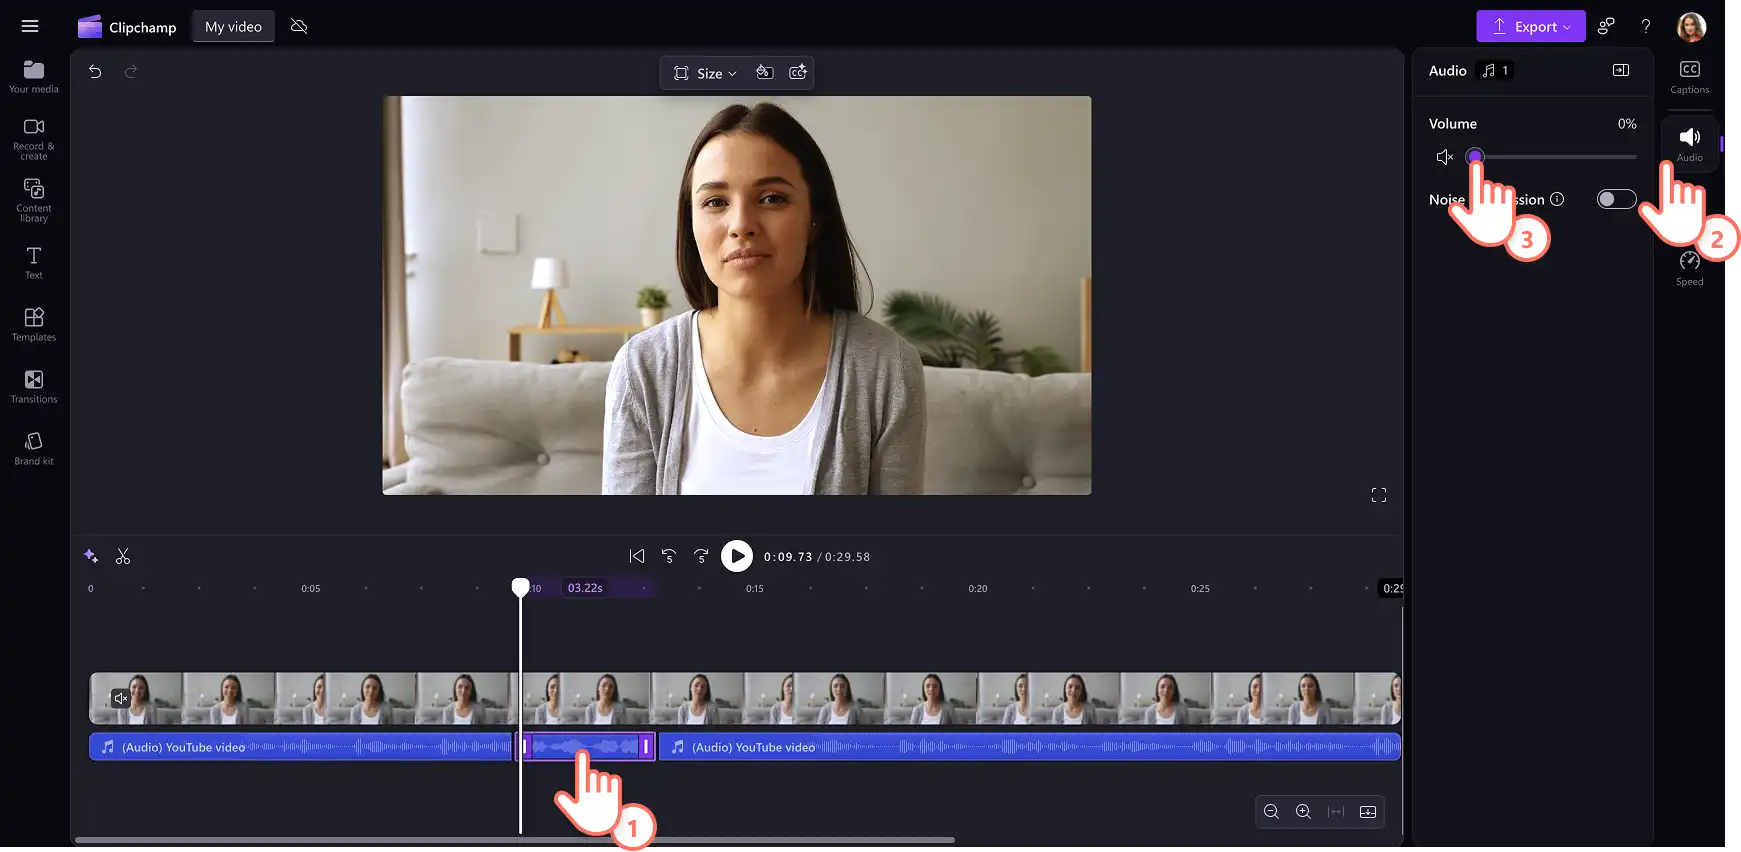Click the cloud sync off icon

(299, 27)
